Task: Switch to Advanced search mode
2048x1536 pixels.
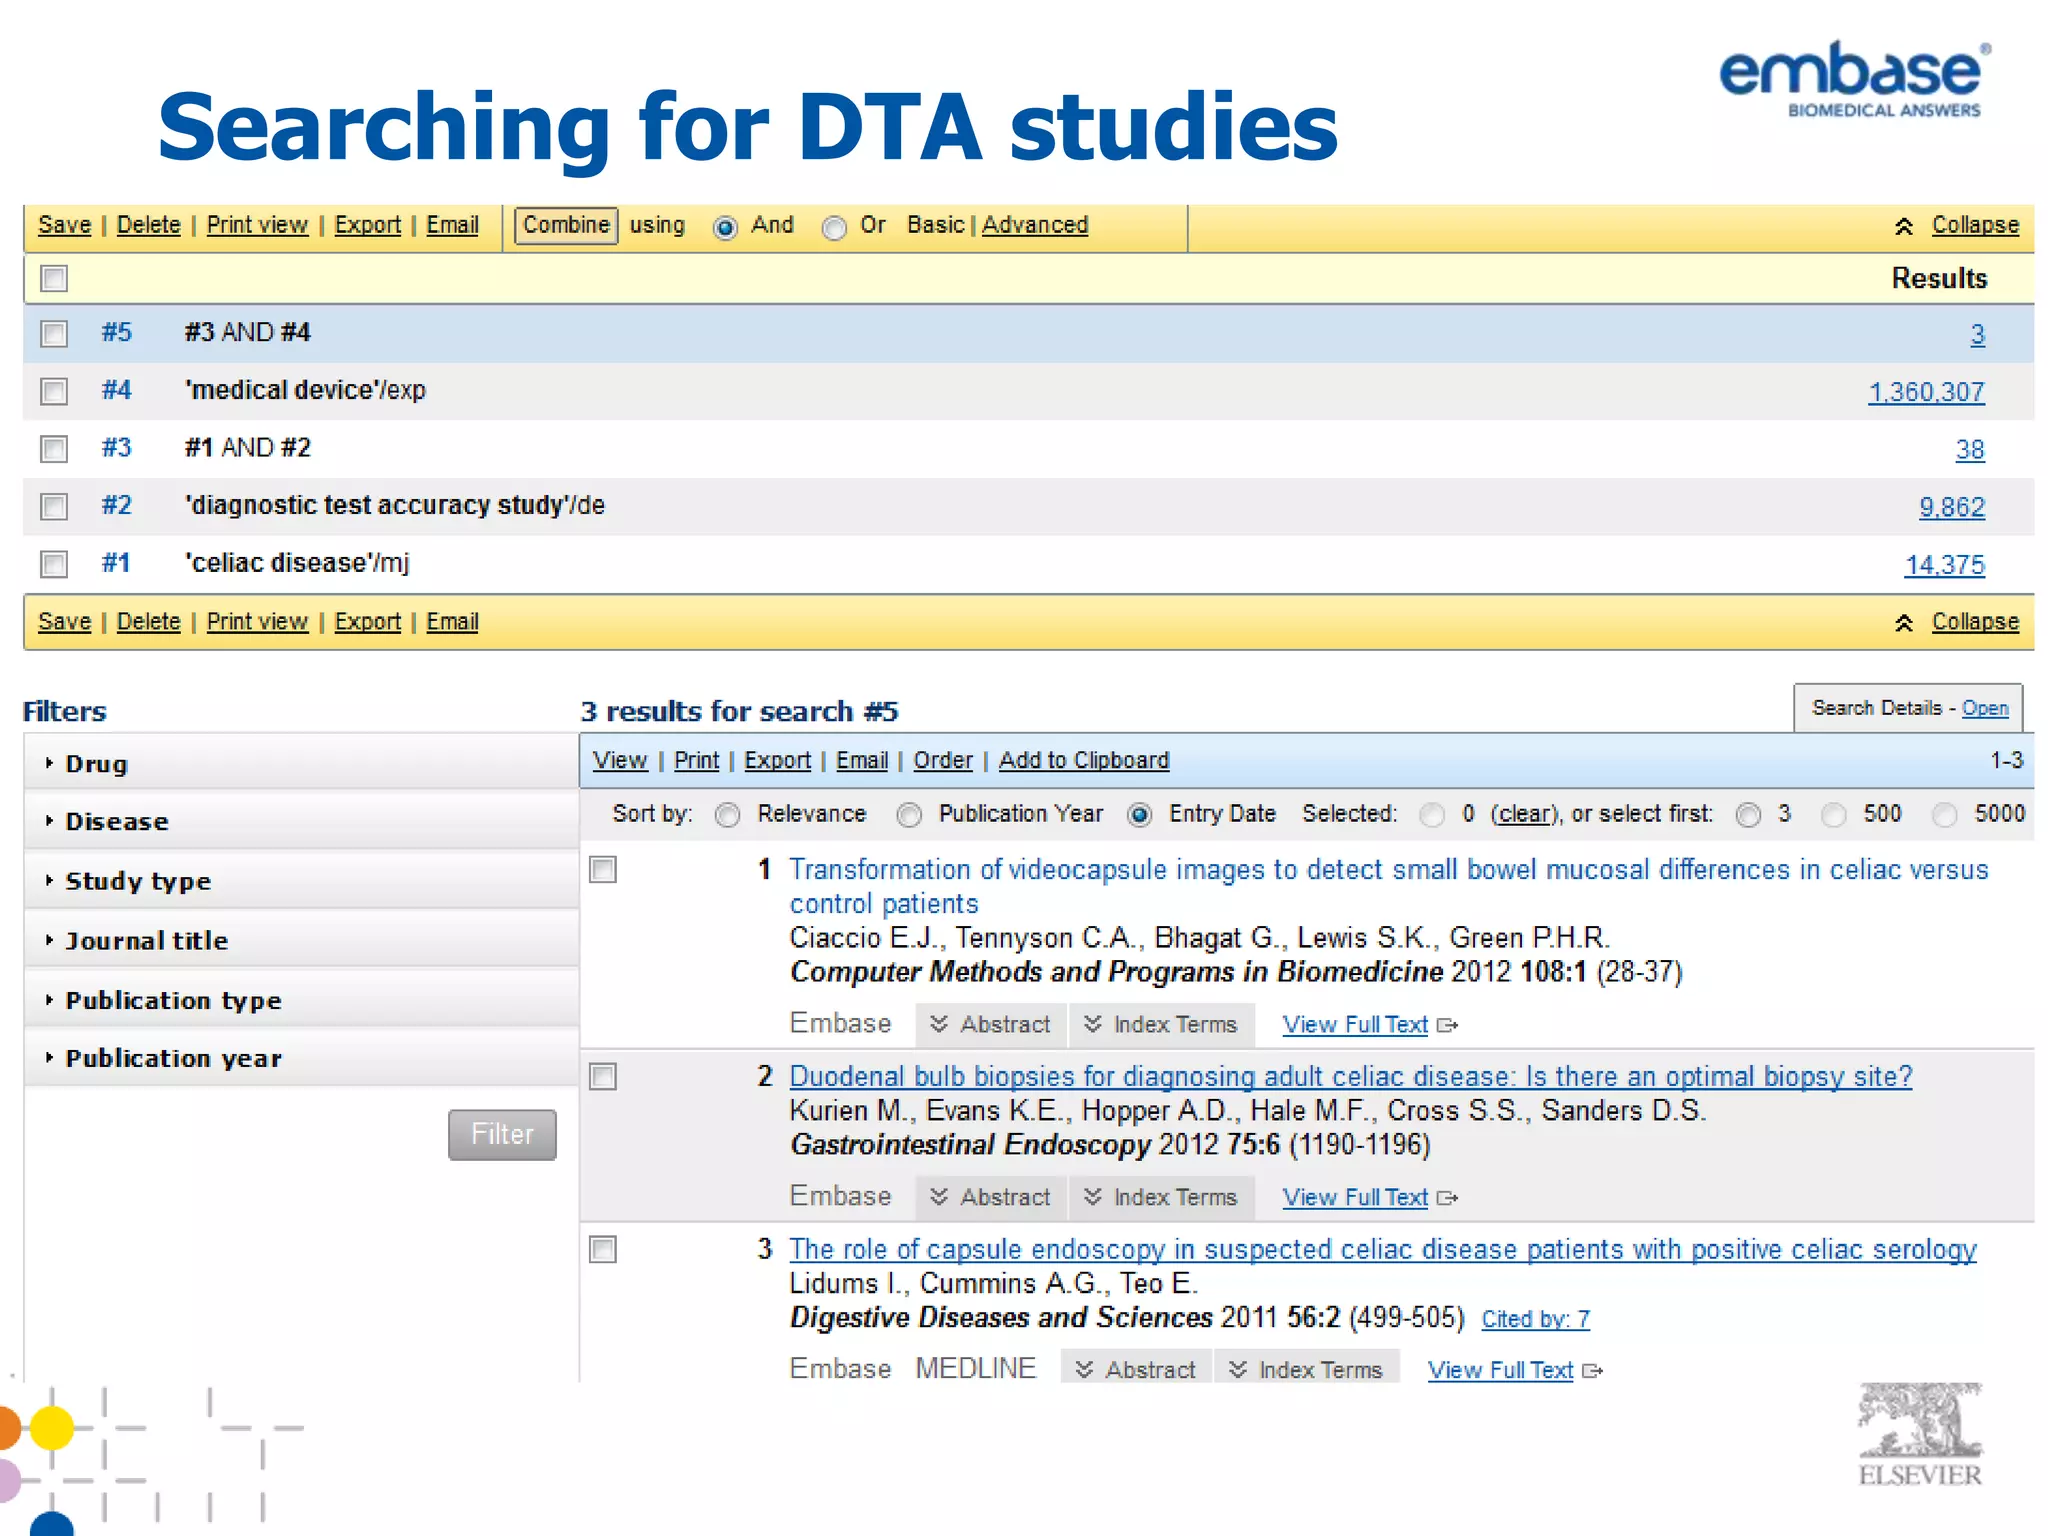Action: tap(1035, 226)
